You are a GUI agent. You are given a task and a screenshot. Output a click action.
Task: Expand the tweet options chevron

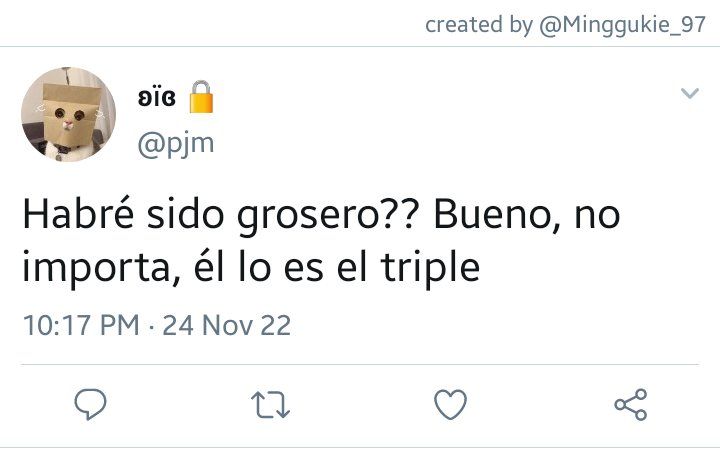point(690,94)
